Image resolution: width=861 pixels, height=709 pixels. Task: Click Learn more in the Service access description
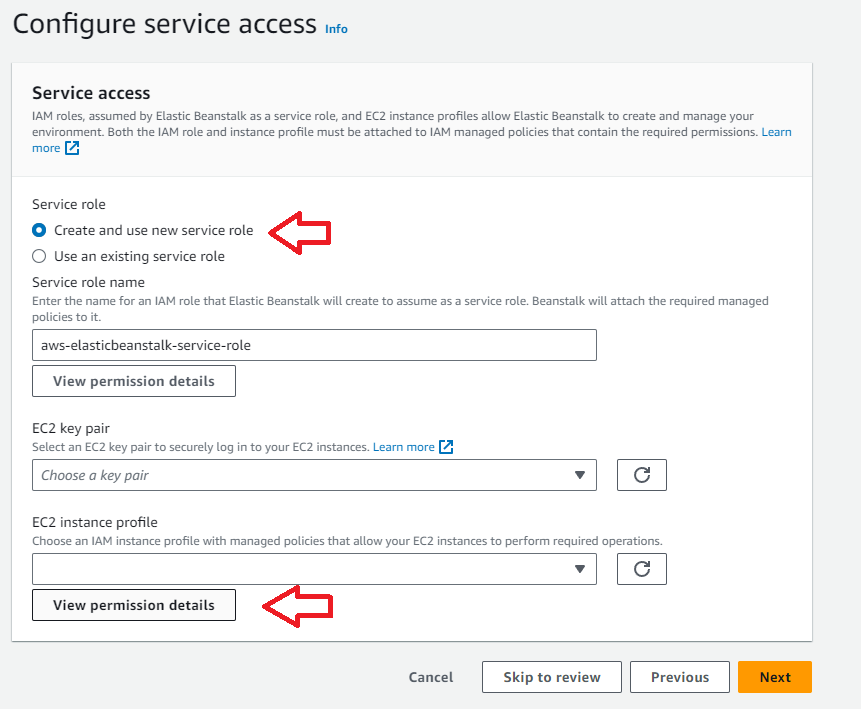776,132
